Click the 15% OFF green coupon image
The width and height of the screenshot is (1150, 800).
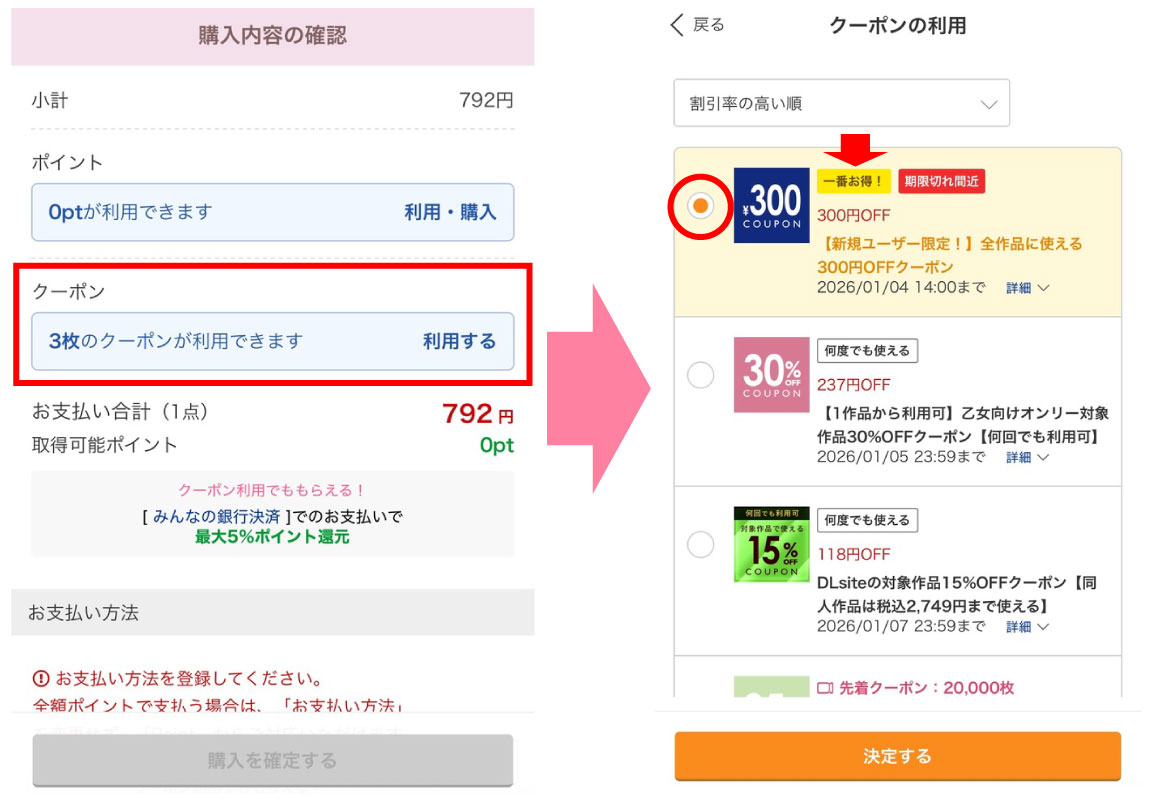[x=771, y=544]
